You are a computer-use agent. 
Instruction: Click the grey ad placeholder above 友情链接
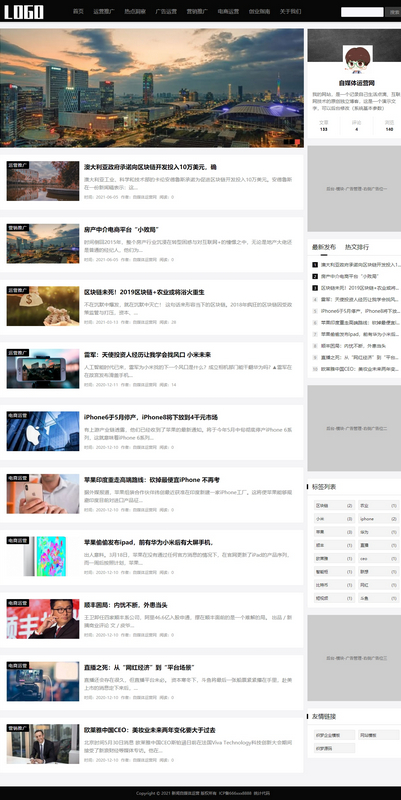pyautogui.click(x=354, y=658)
